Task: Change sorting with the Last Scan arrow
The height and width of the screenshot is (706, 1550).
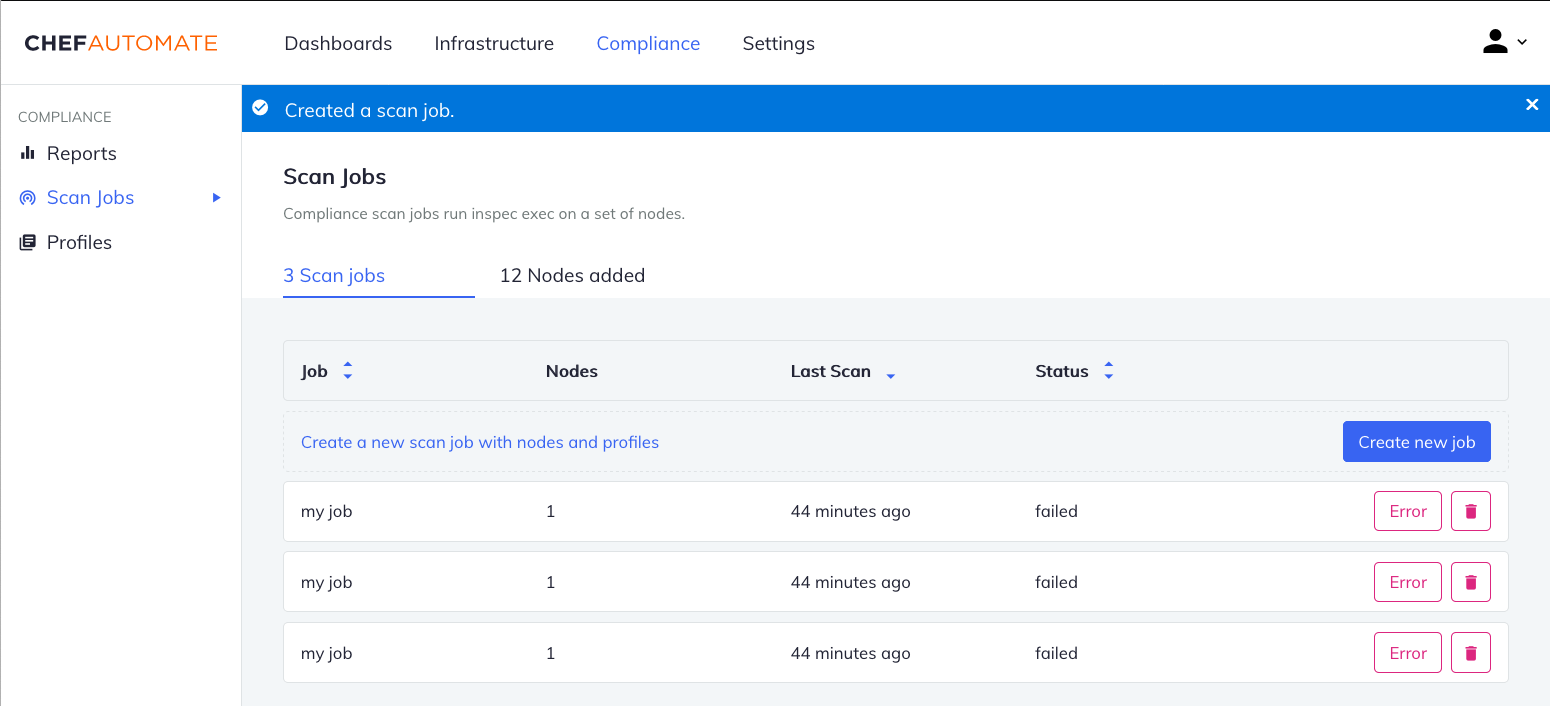Action: tap(890, 373)
